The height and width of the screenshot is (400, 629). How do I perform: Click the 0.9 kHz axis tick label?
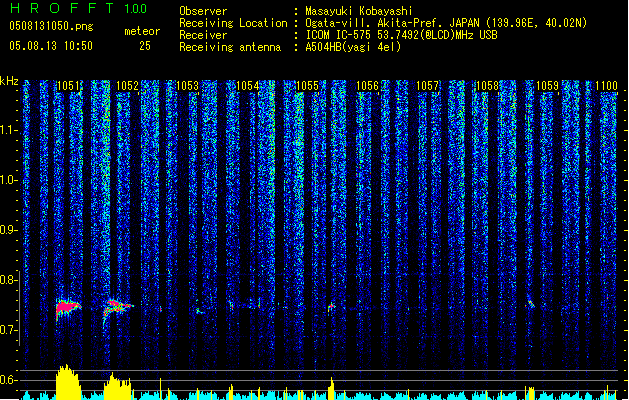point(8,230)
